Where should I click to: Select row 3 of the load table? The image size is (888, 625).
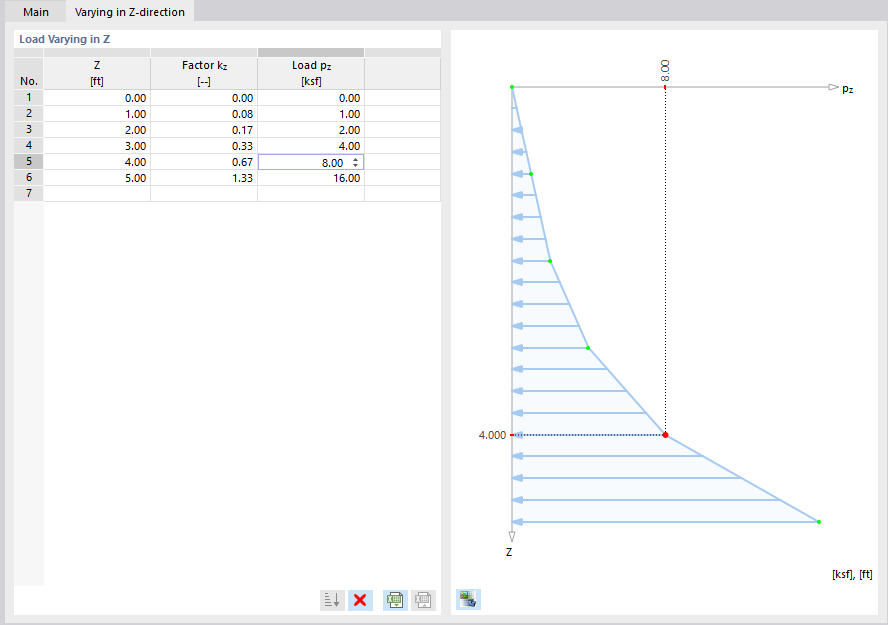pyautogui.click(x=27, y=129)
